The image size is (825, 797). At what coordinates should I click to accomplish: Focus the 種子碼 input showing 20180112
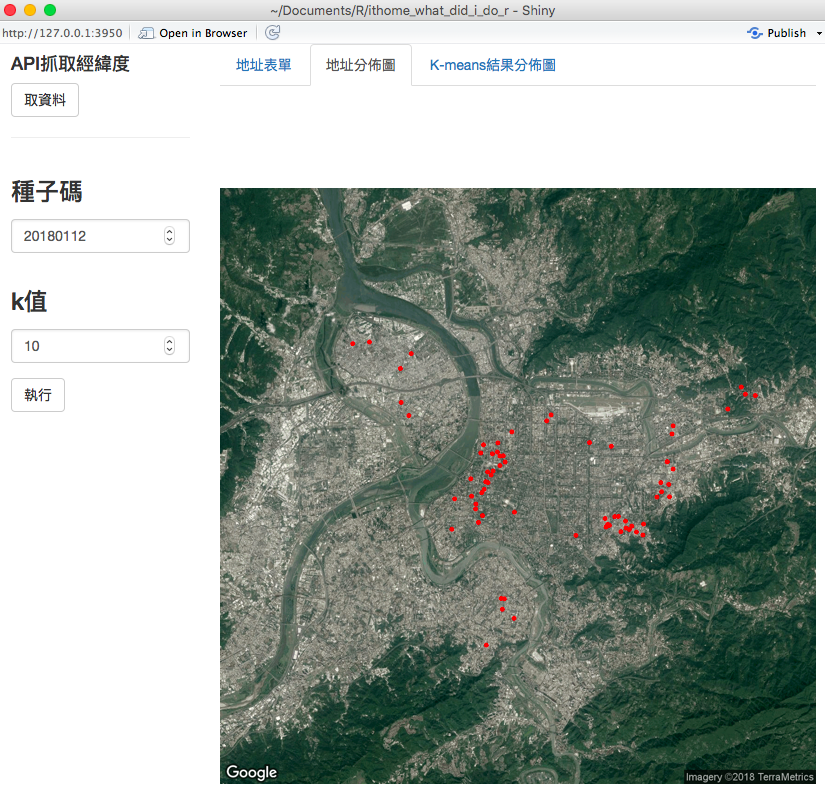(x=100, y=236)
